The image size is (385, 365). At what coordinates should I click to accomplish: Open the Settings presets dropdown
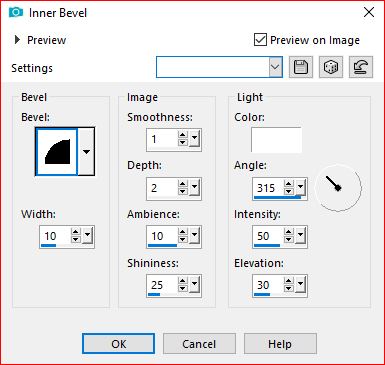tap(275, 67)
